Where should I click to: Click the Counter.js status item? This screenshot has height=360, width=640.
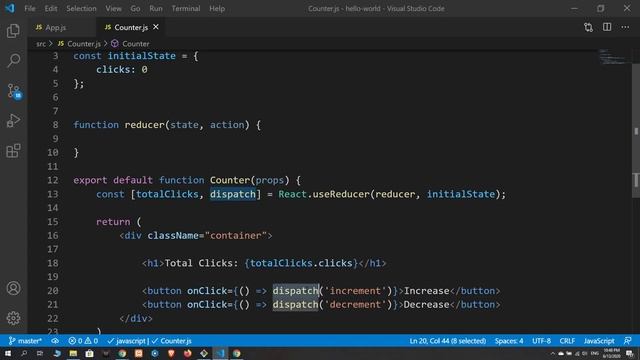171,341
